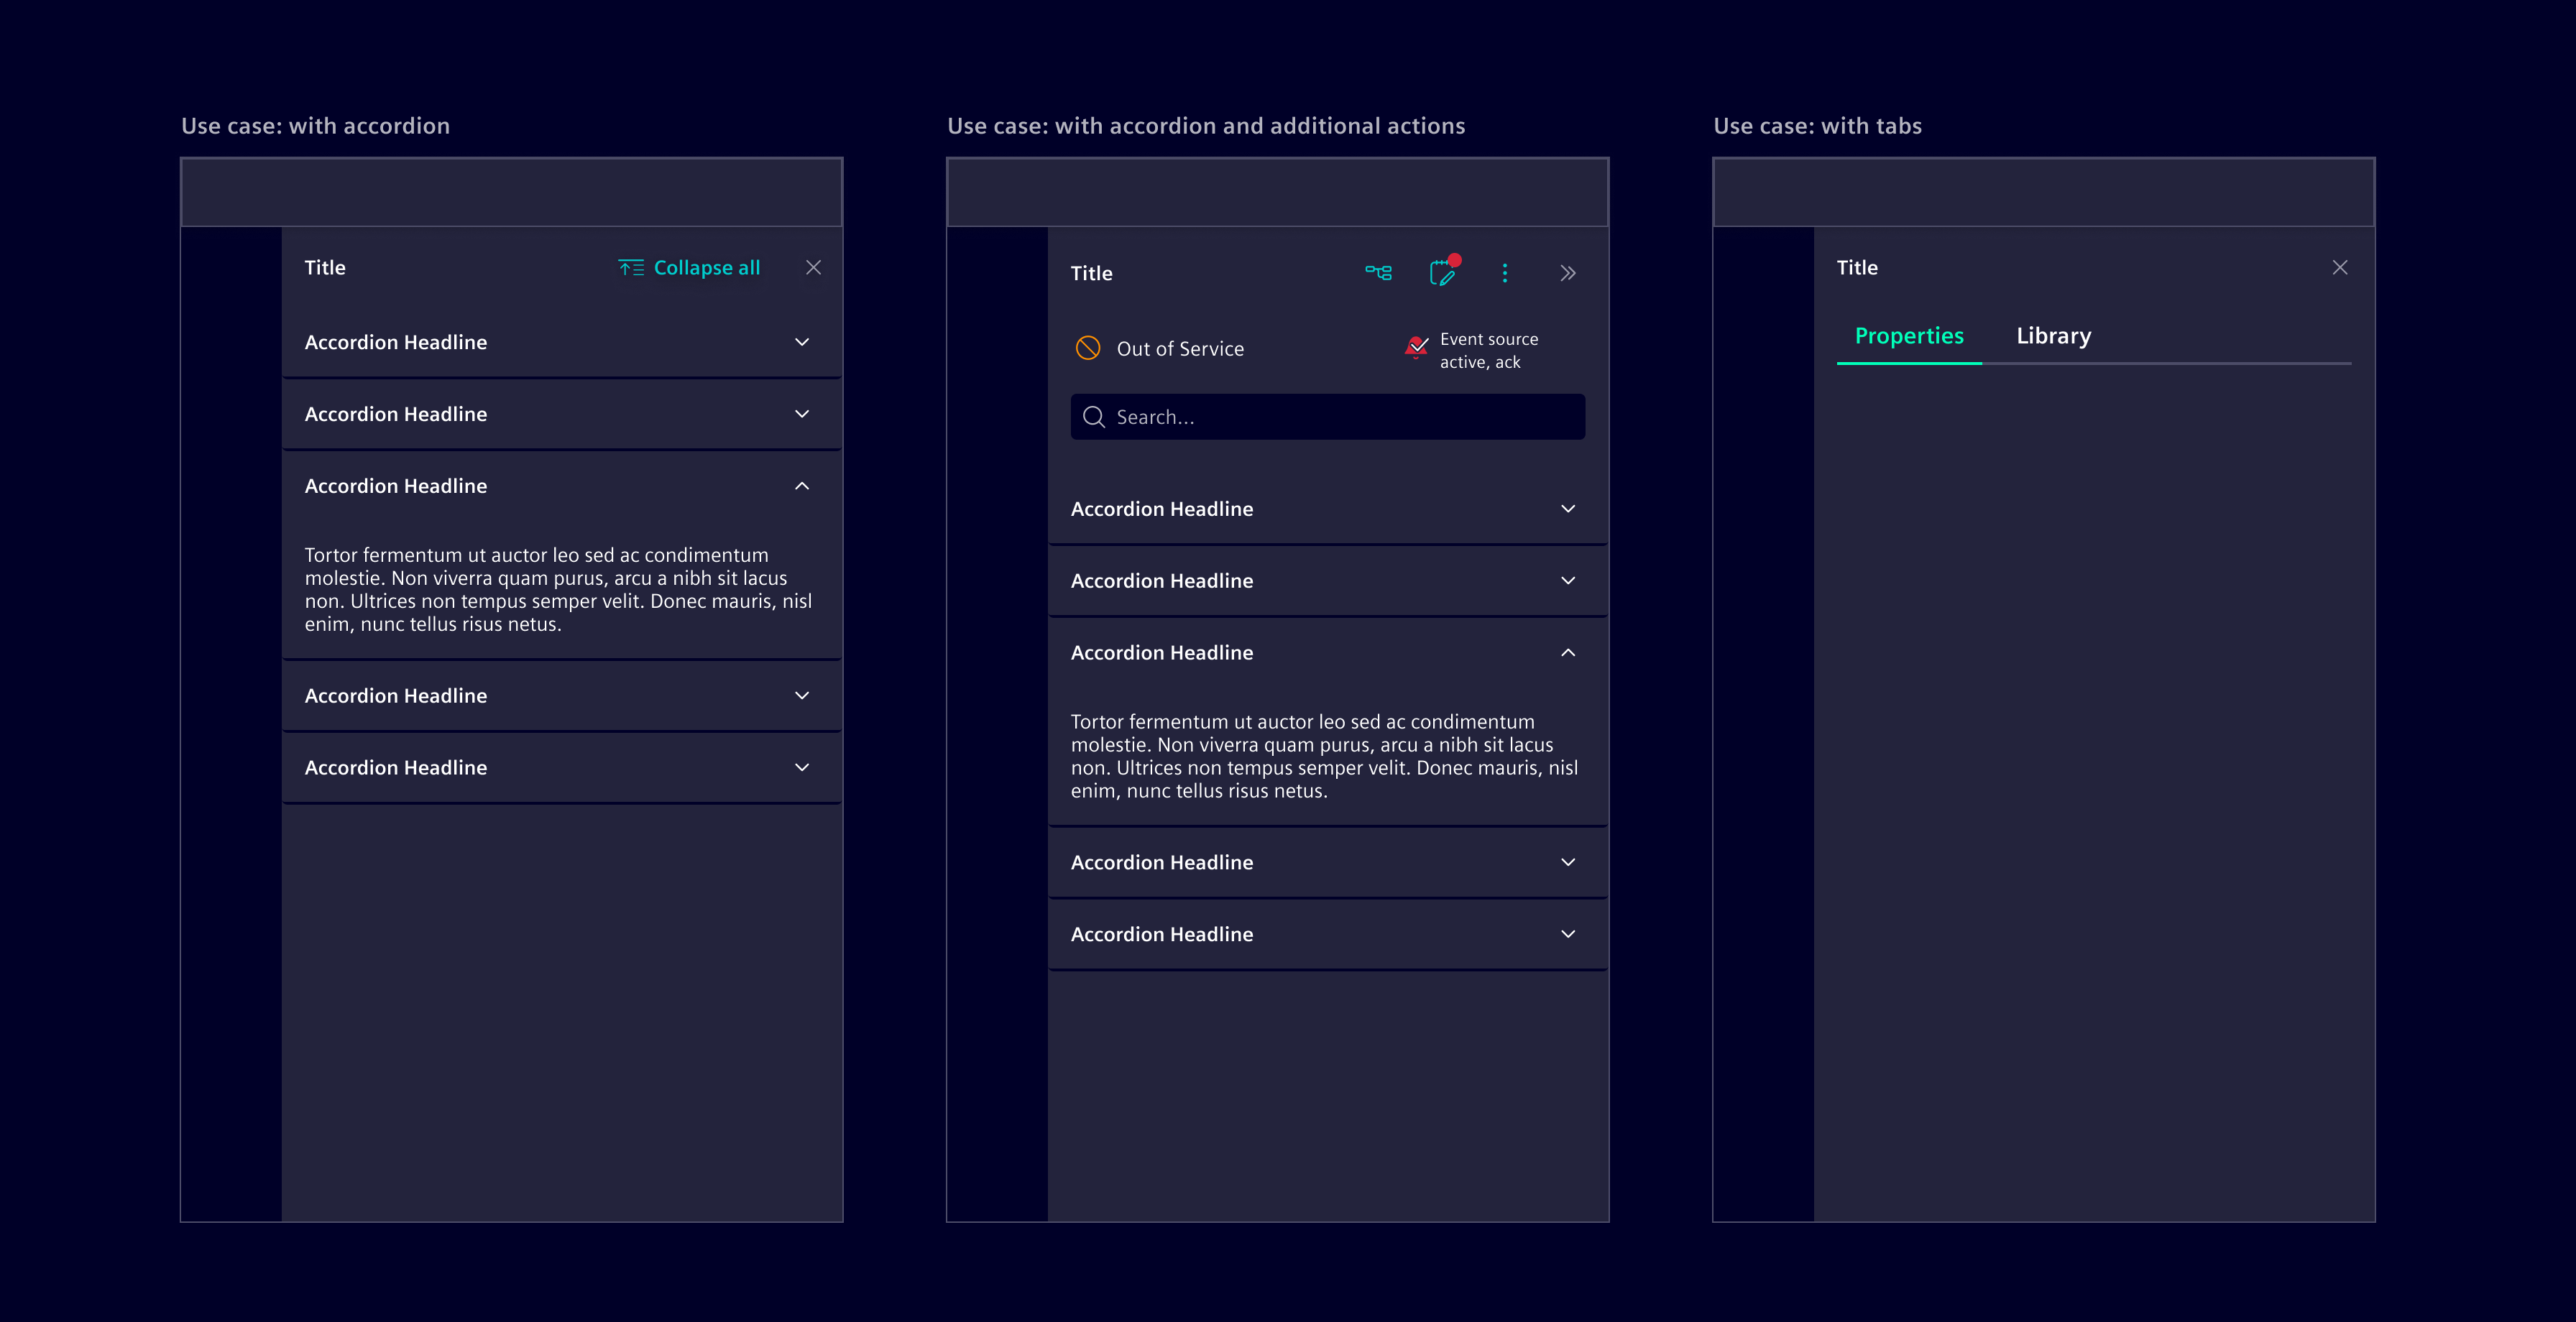Collapse side panel with double chevron icon
This screenshot has height=1322, width=2576.
[x=1567, y=273]
